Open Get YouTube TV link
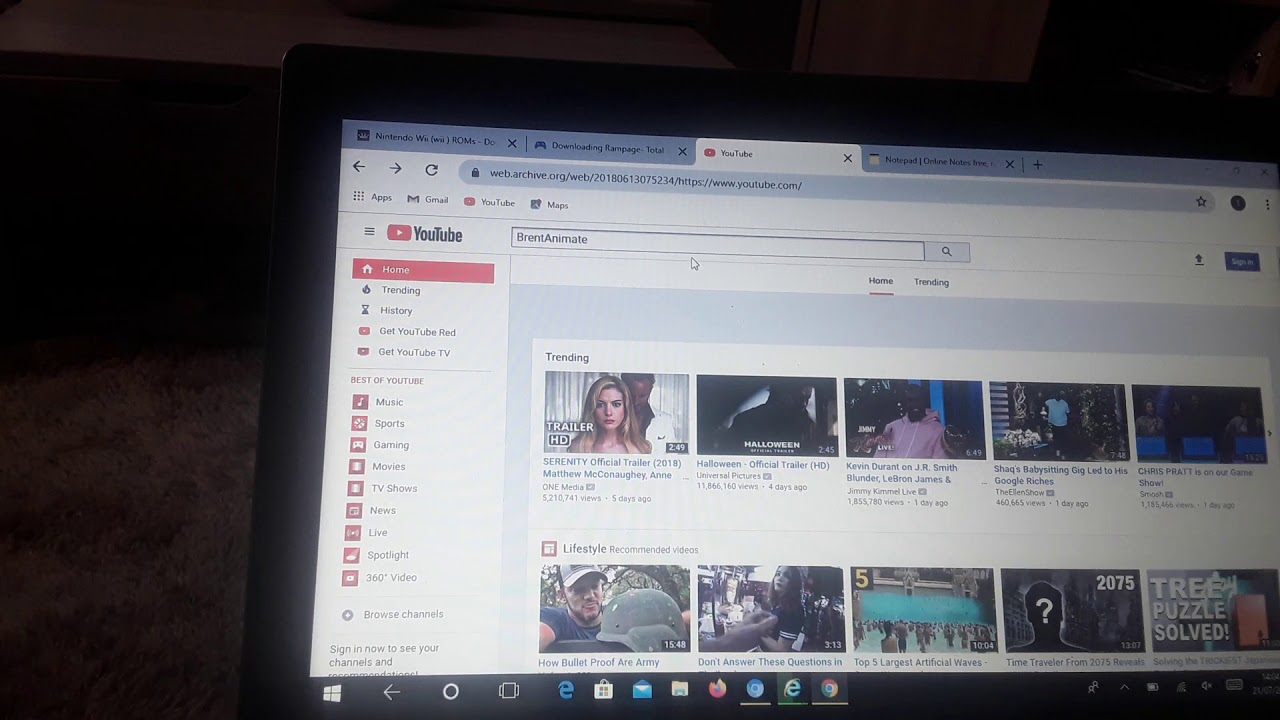Screen dimensions: 1280x720 (x=404, y=352)
